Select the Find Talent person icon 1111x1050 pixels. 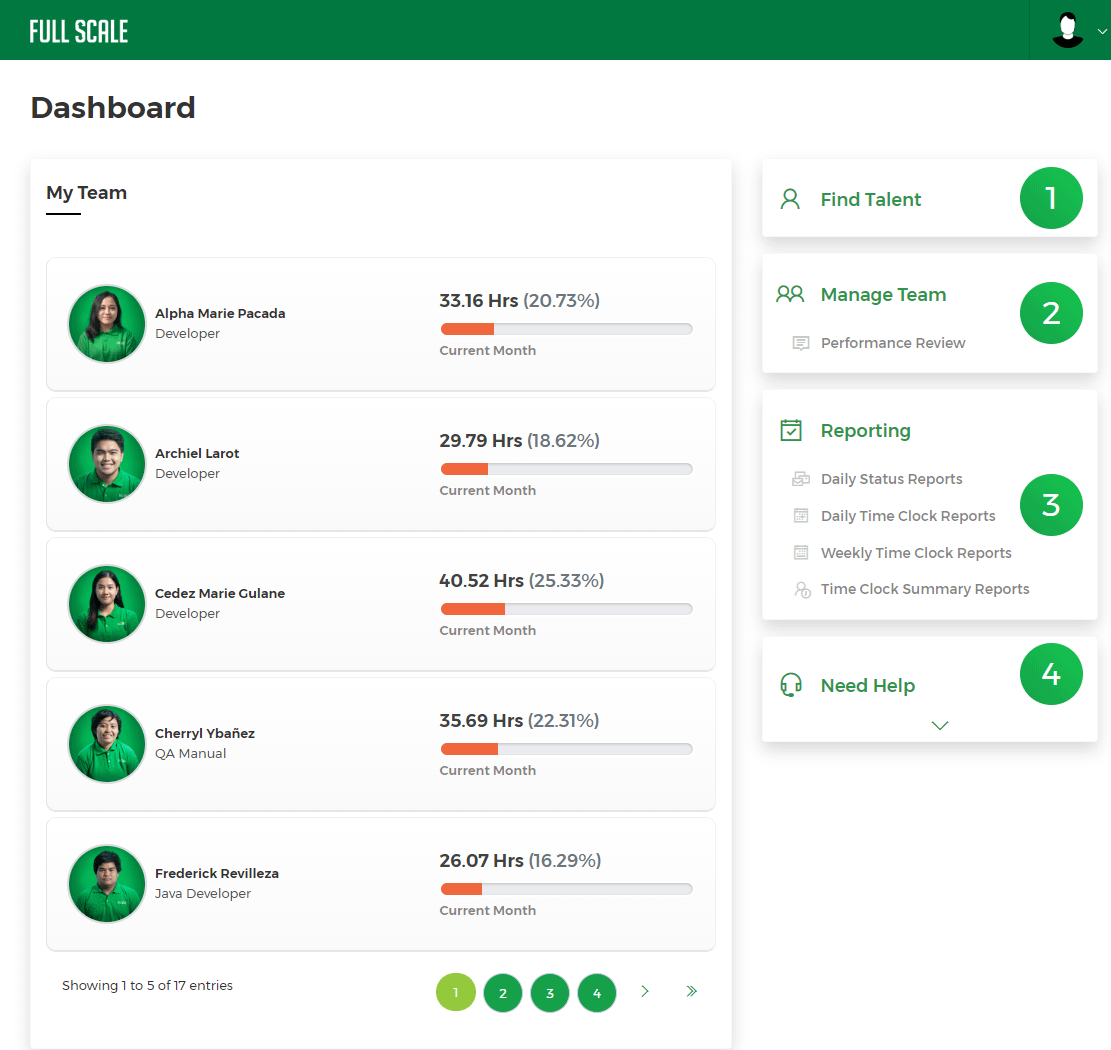790,198
